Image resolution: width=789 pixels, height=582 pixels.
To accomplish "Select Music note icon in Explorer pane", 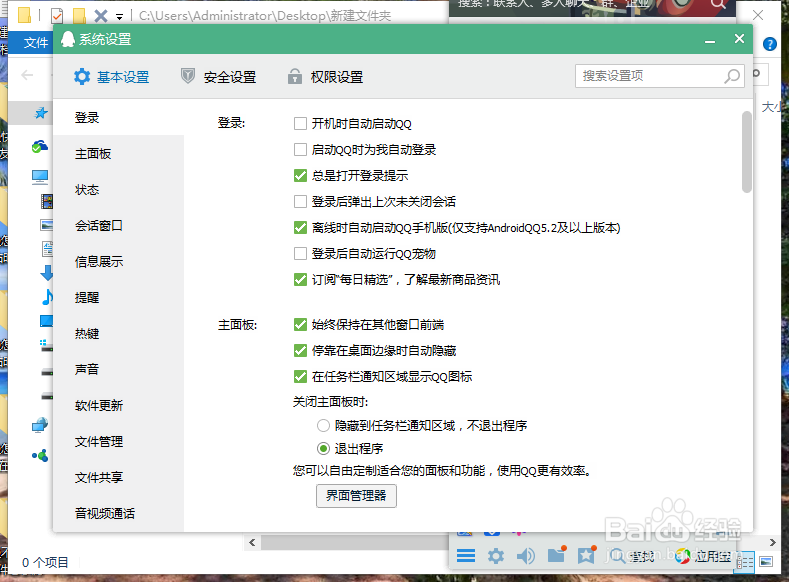I will point(47,297).
